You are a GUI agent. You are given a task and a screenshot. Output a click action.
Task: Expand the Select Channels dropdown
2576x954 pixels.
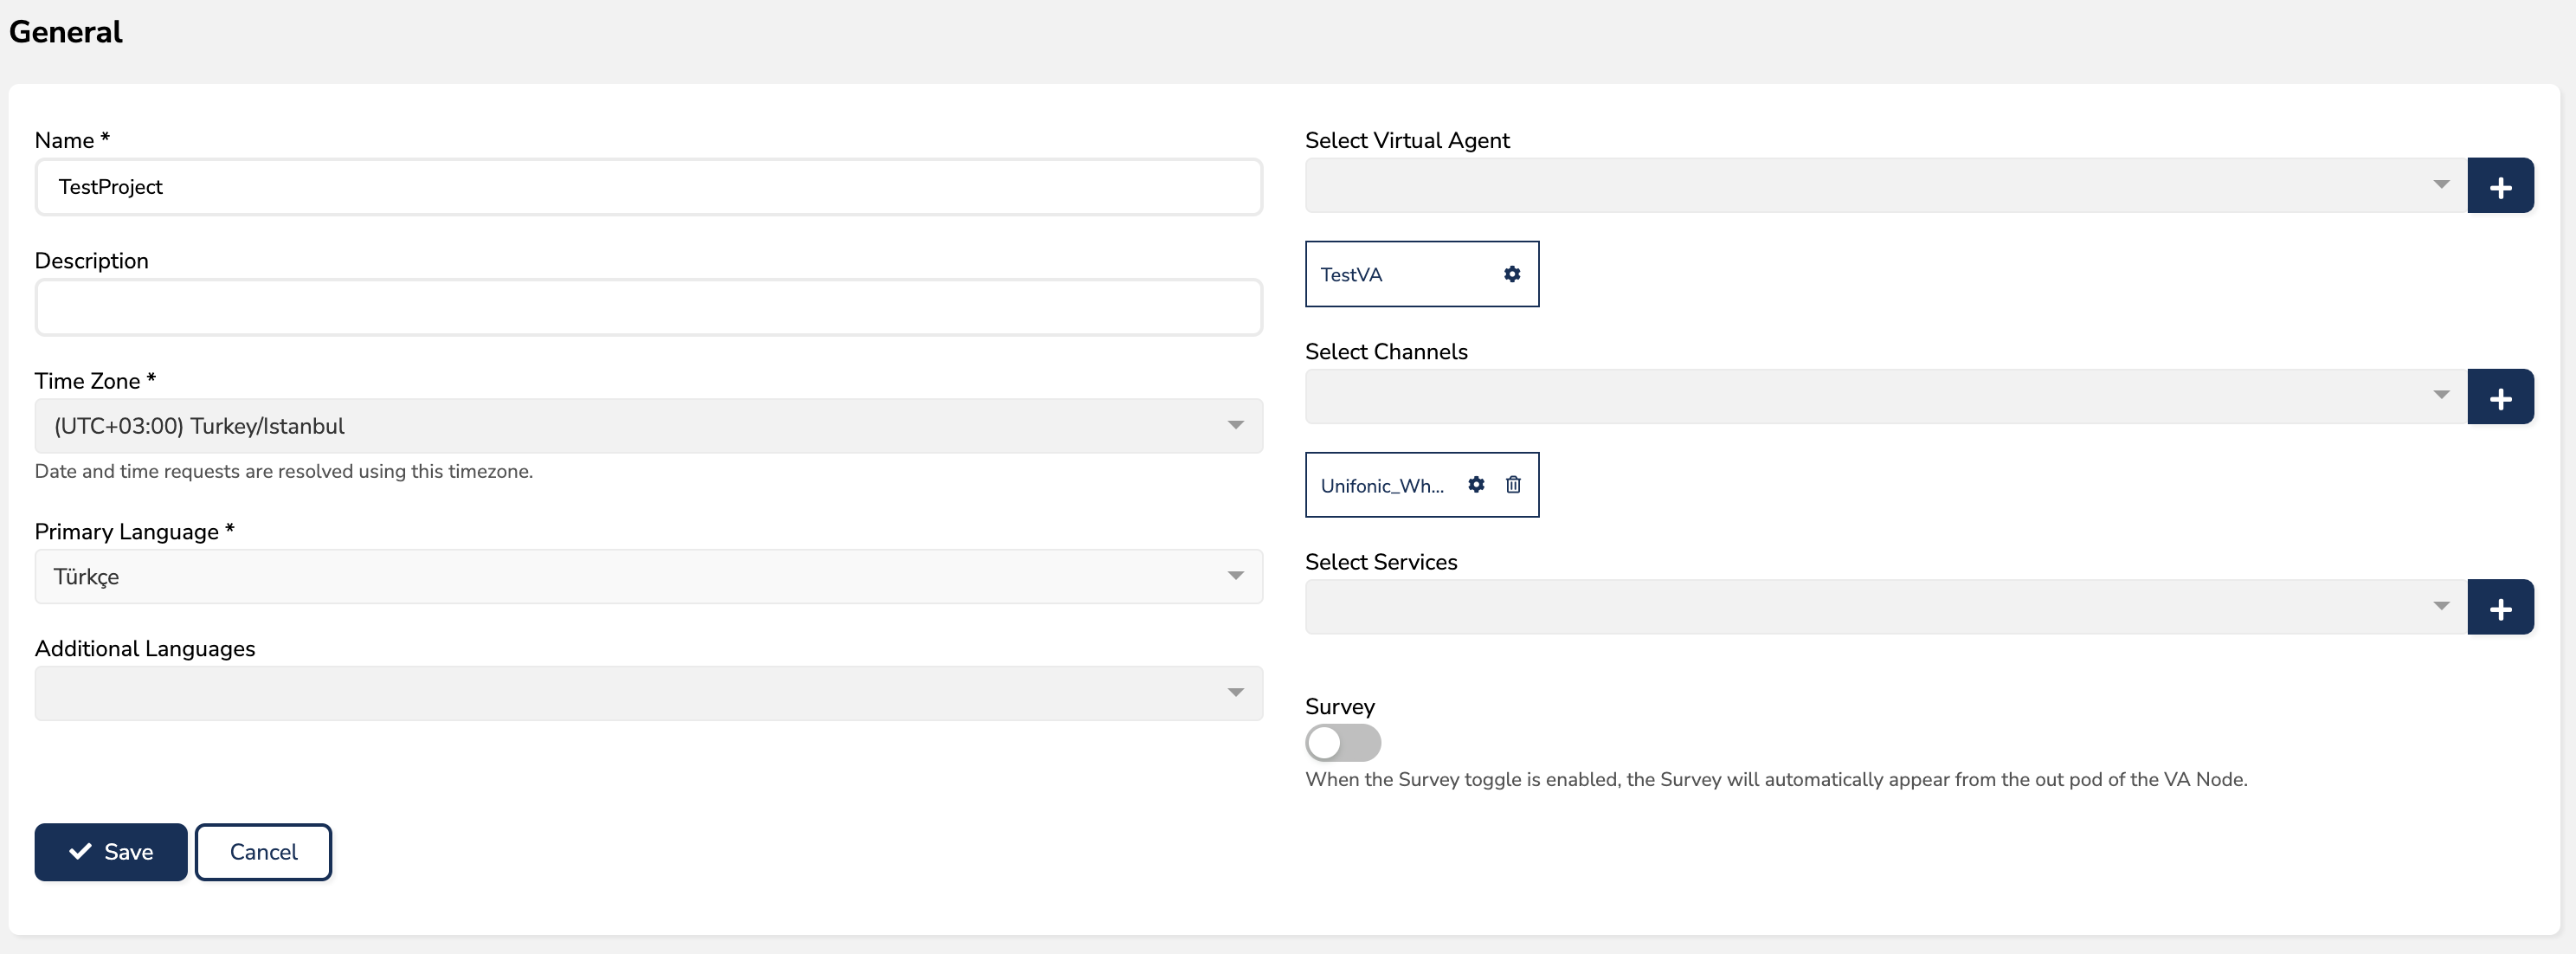pos(1885,397)
